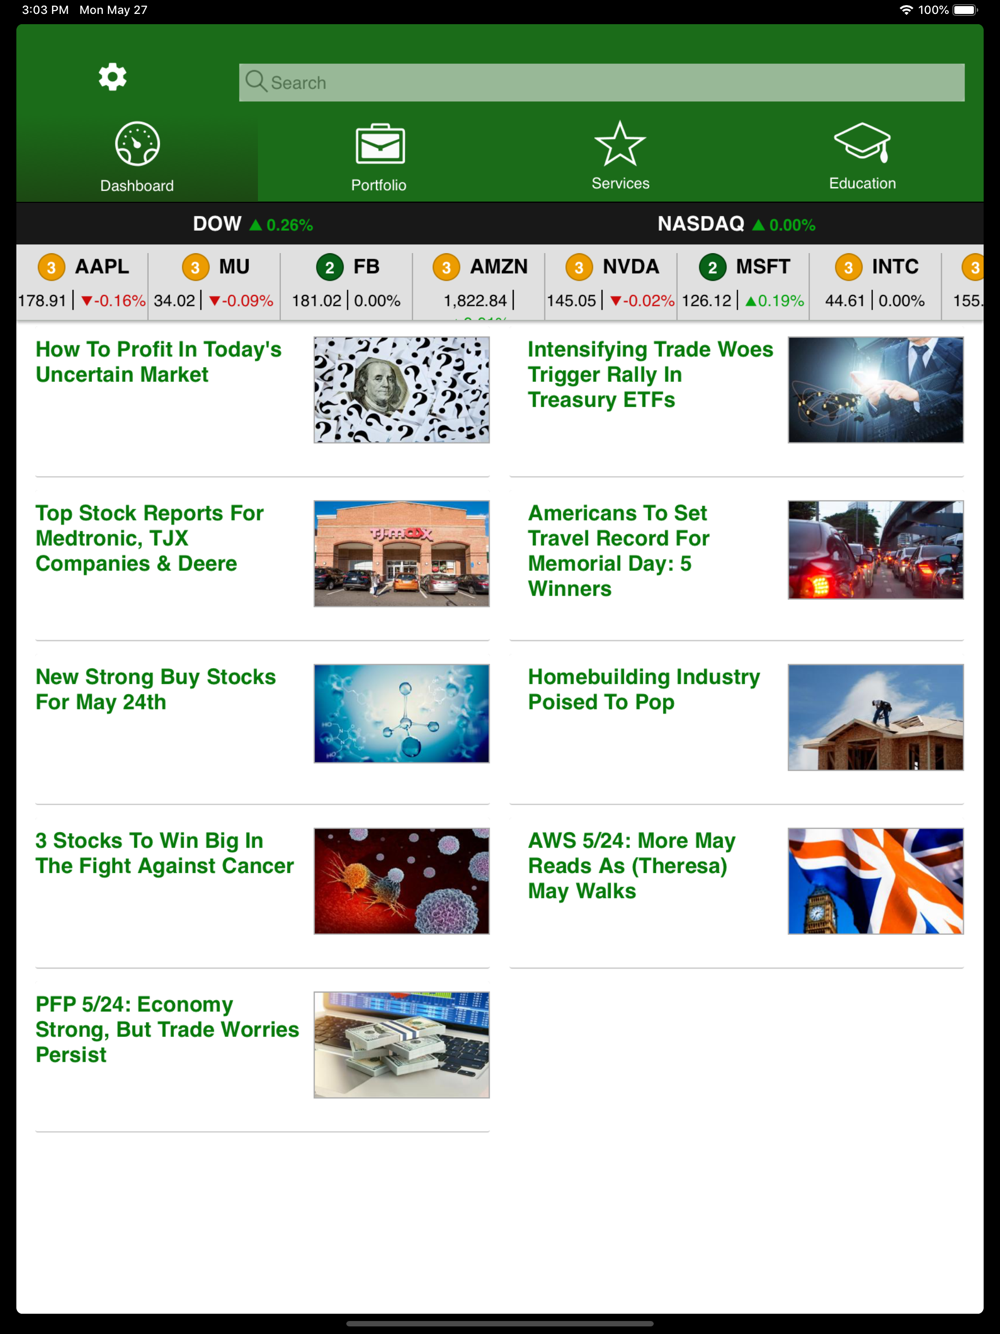Click INTC price 44.61
1000x1334 pixels.
click(845, 301)
